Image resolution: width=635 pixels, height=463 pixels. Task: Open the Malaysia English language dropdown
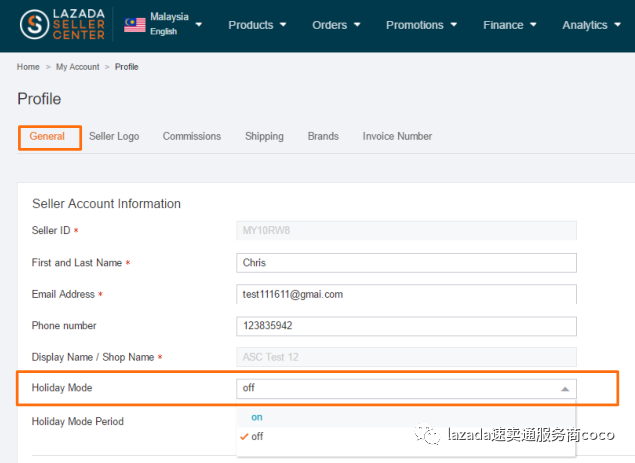[x=163, y=24]
